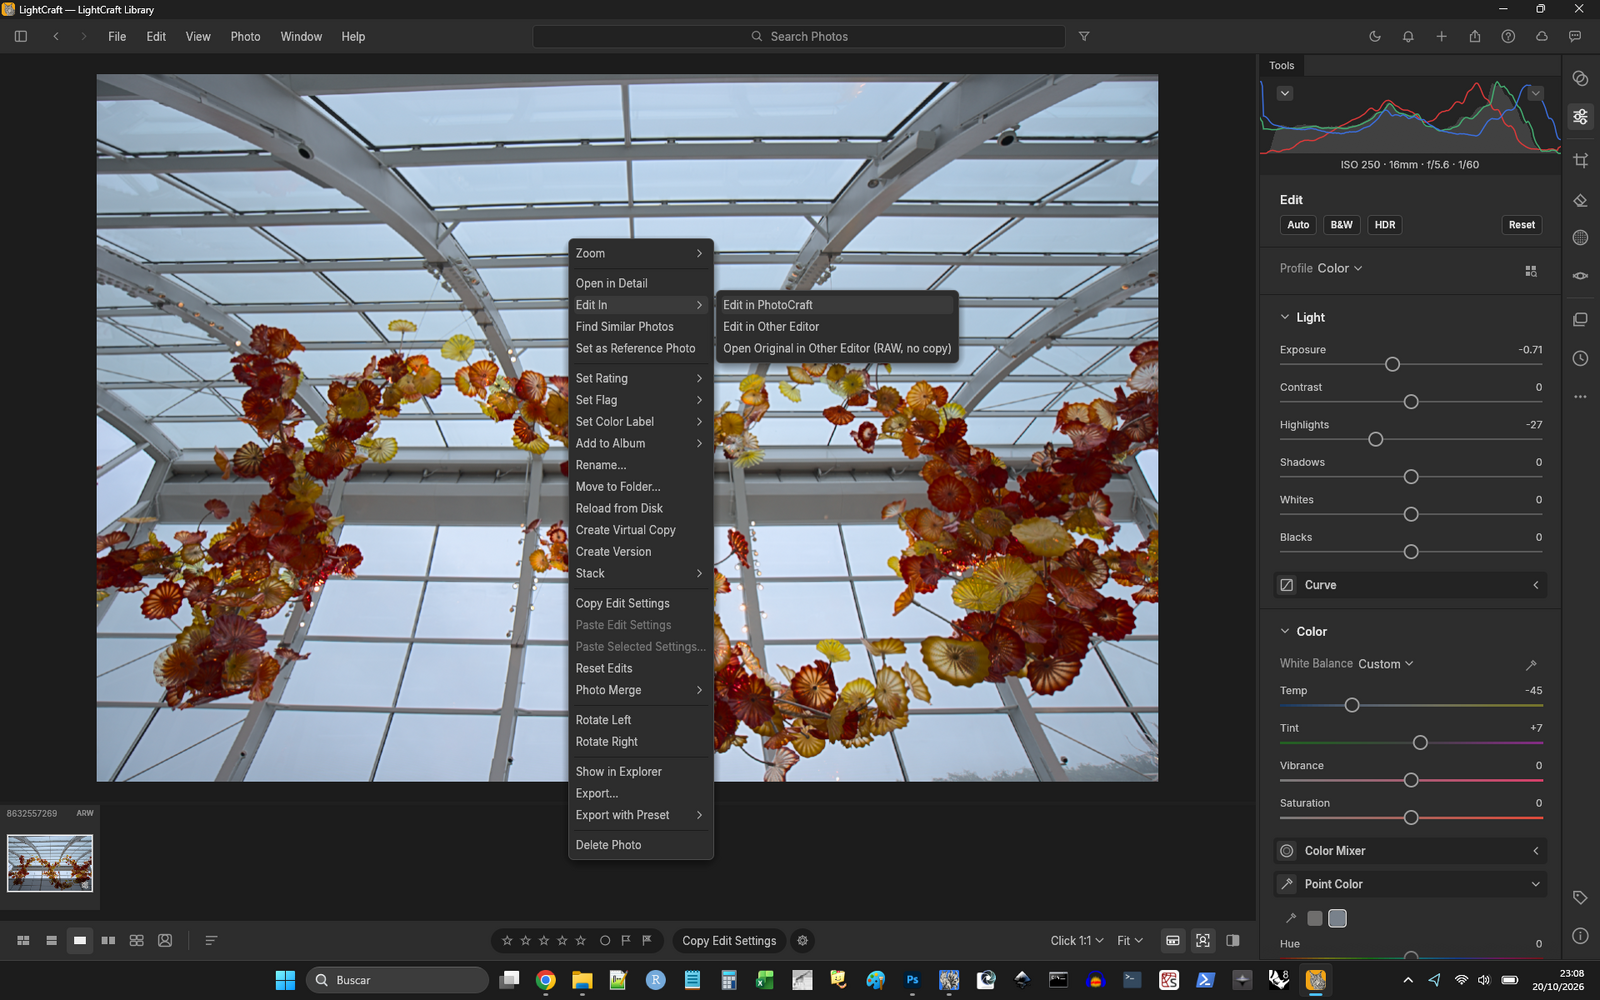Image resolution: width=1600 pixels, height=1000 pixels.
Task: Switch to photo grid view
Action: coord(23,940)
